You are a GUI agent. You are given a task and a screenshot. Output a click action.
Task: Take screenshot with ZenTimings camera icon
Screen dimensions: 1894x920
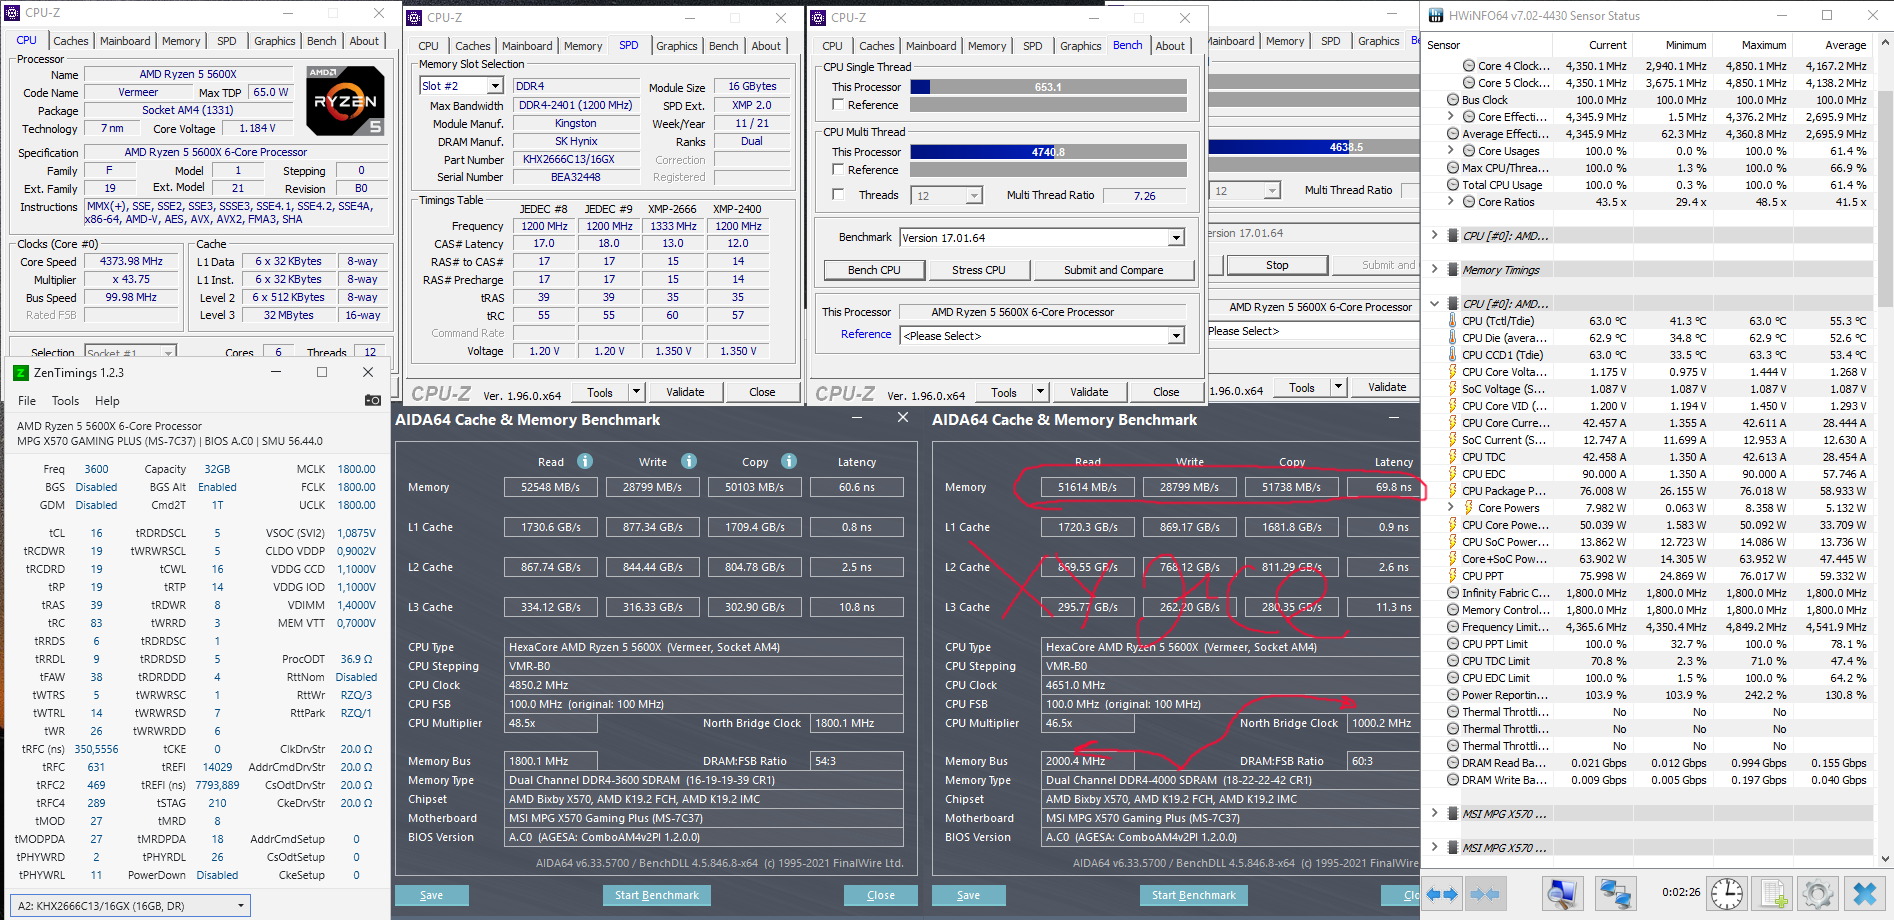373,400
